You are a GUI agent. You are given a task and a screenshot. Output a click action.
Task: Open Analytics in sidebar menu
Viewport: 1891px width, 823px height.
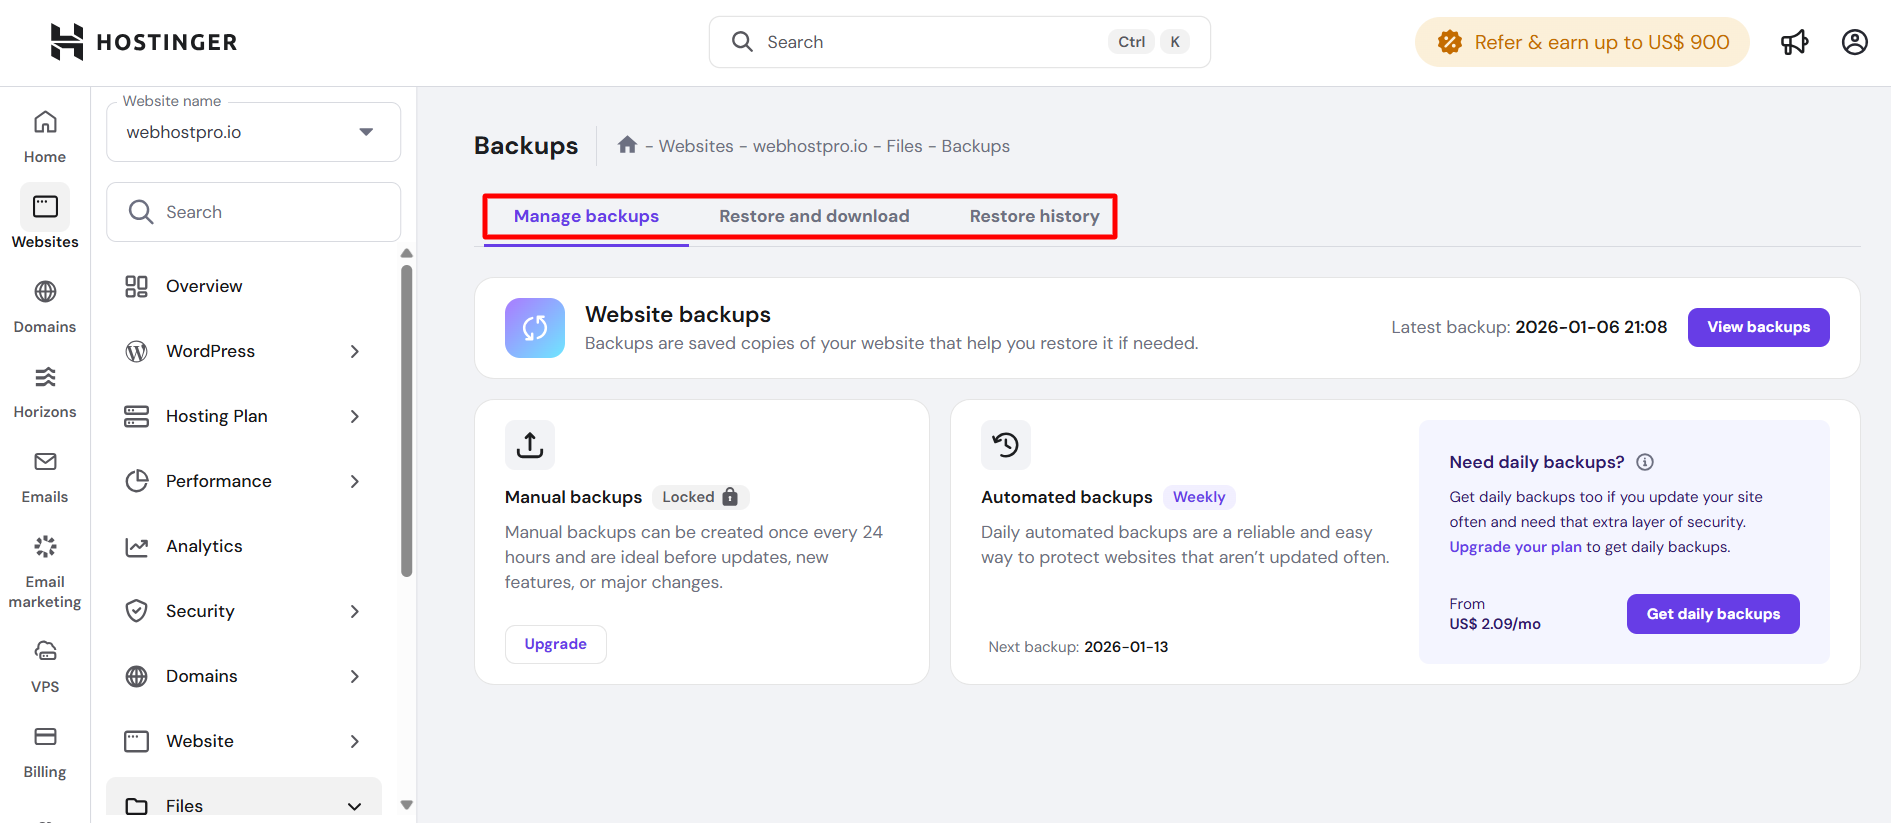[244, 546]
